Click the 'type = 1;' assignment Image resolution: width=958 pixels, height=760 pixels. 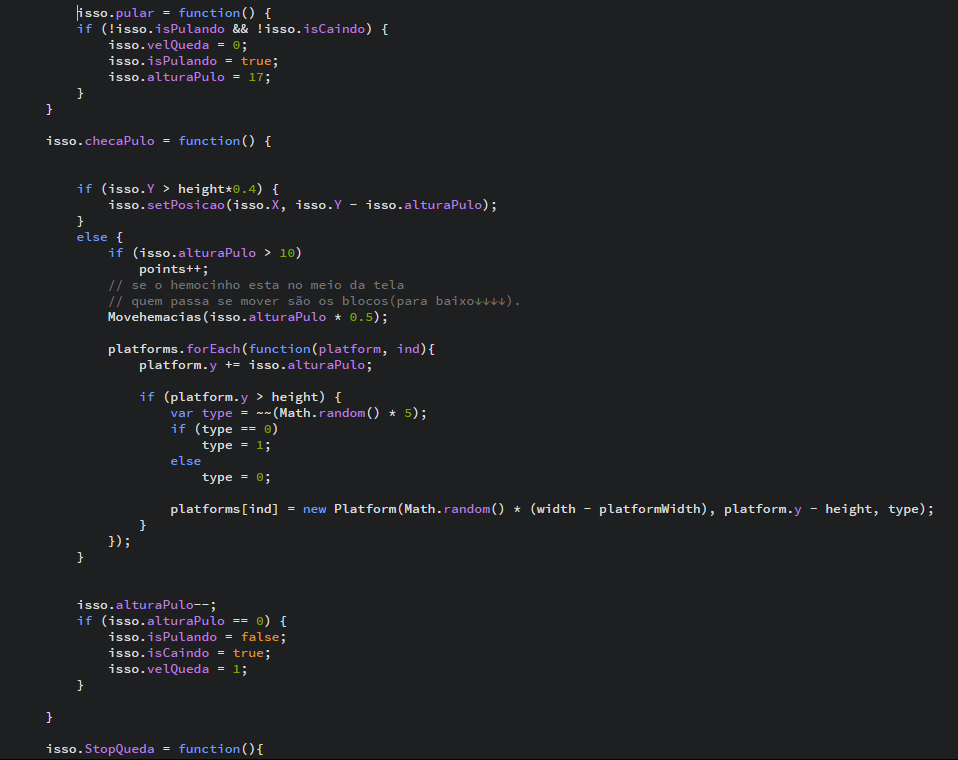pyautogui.click(x=236, y=445)
